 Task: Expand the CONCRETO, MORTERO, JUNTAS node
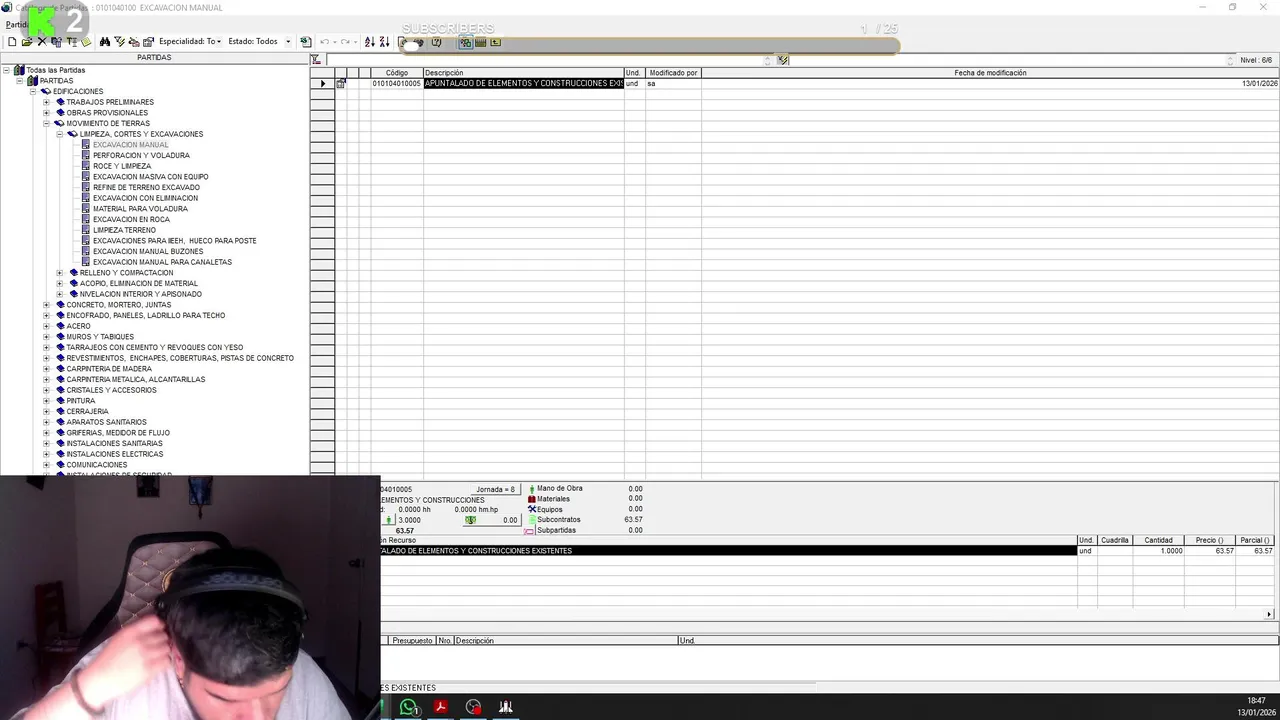[46, 305]
